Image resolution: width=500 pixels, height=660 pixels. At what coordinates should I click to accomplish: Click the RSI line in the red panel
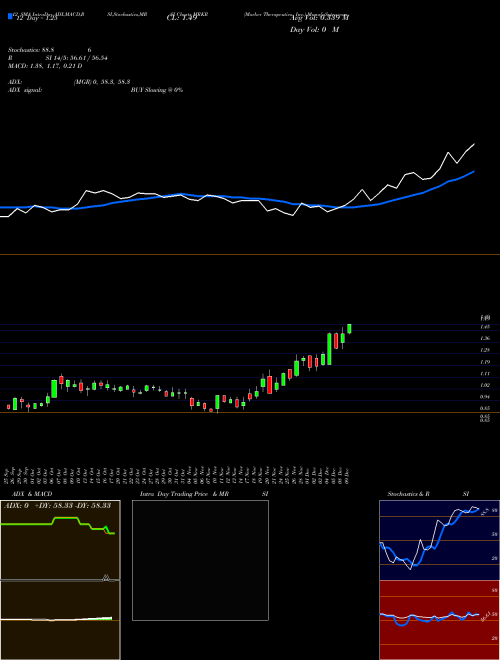pos(429,617)
